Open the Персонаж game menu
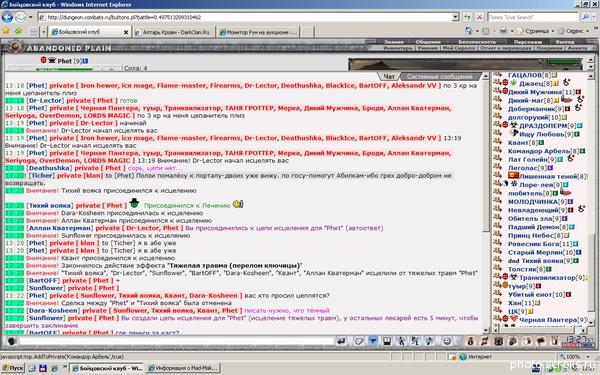The width and height of the screenshot is (600, 375). (x=528, y=42)
